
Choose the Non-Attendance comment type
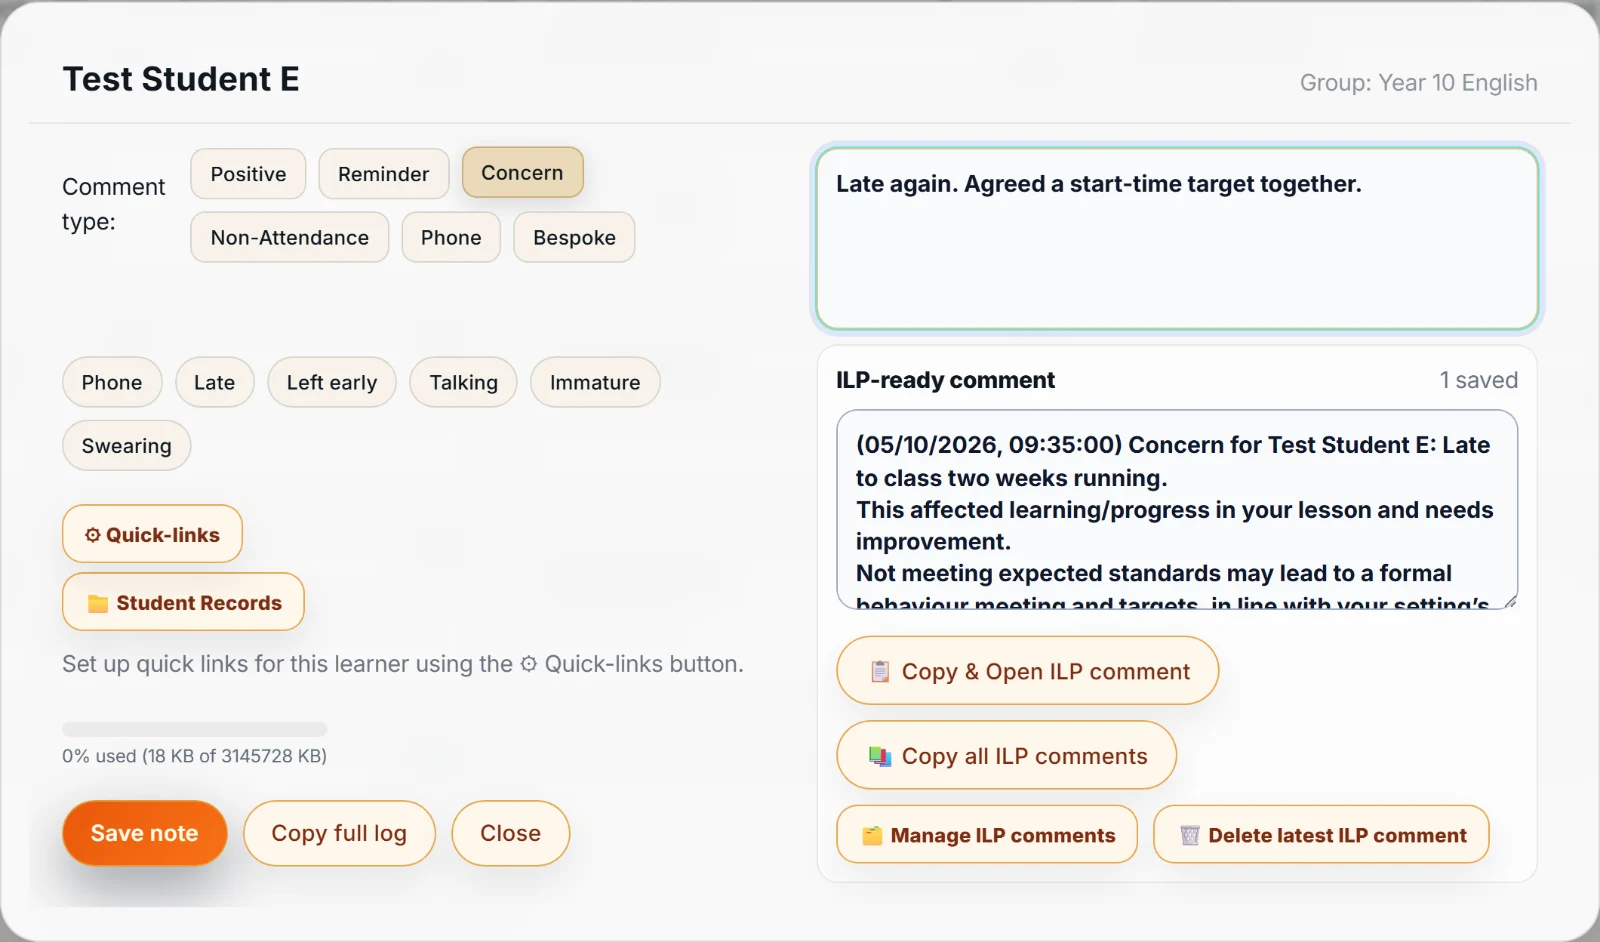coord(289,237)
